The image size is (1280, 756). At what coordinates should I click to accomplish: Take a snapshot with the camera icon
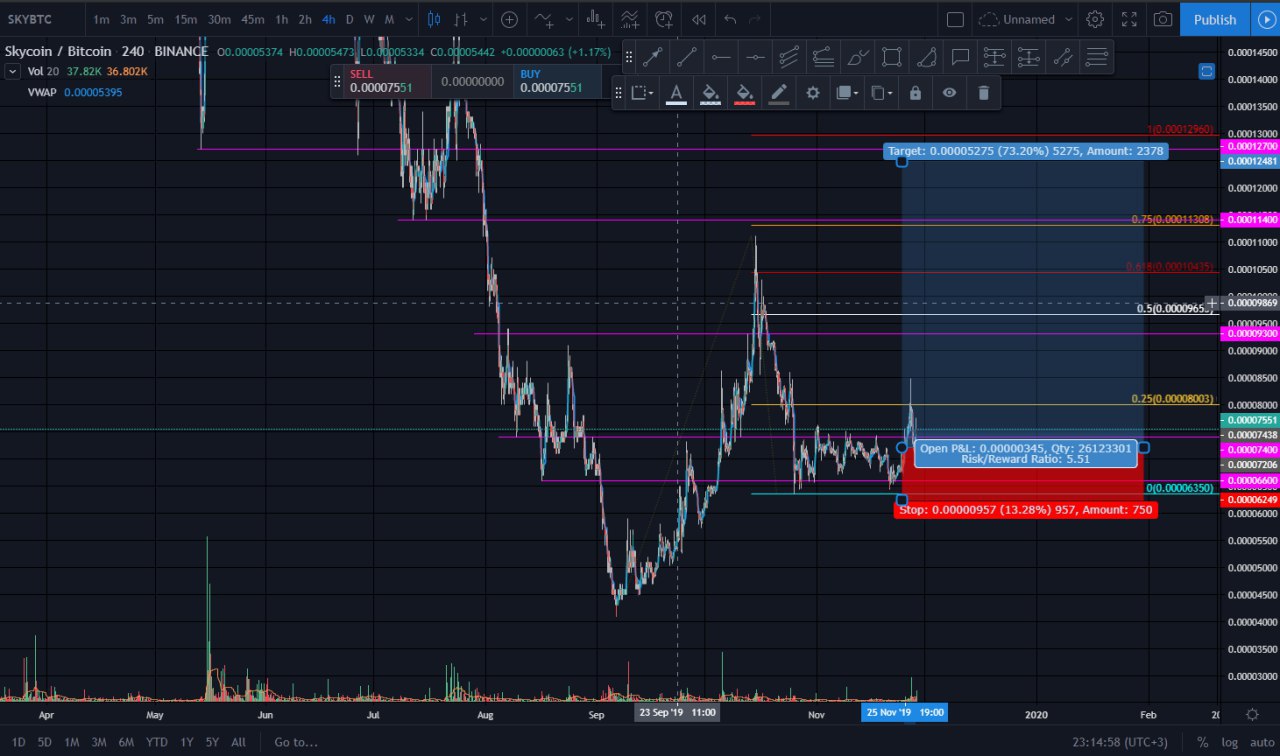tap(1163, 19)
